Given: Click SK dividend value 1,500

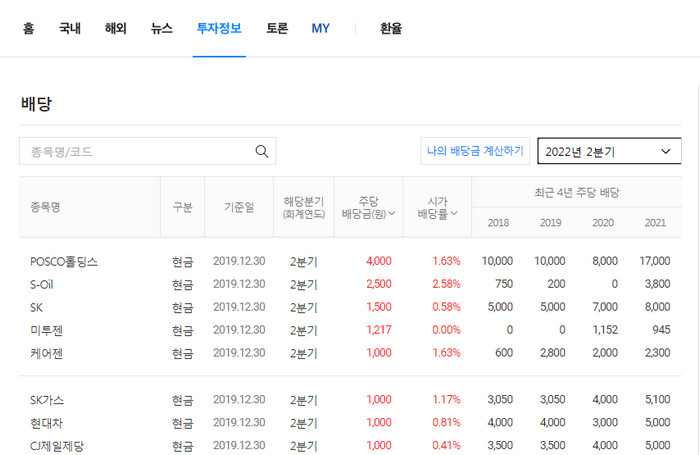Looking at the screenshot, I should click(379, 307).
